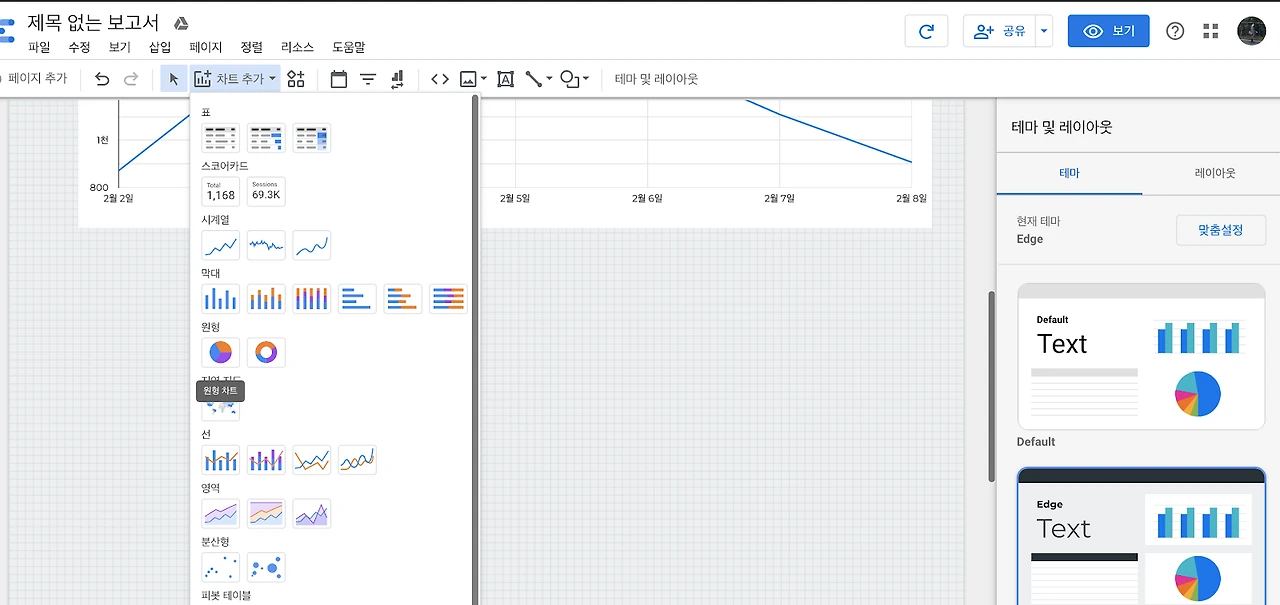Open the line tool dropdown
Screen dimensions: 1280x605
pyautogui.click(x=539, y=79)
